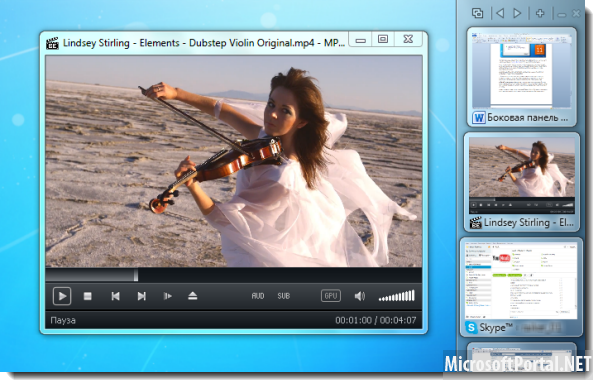Adjust the volume level bars
Viewport: 600px width, 387px height.
pos(396,296)
